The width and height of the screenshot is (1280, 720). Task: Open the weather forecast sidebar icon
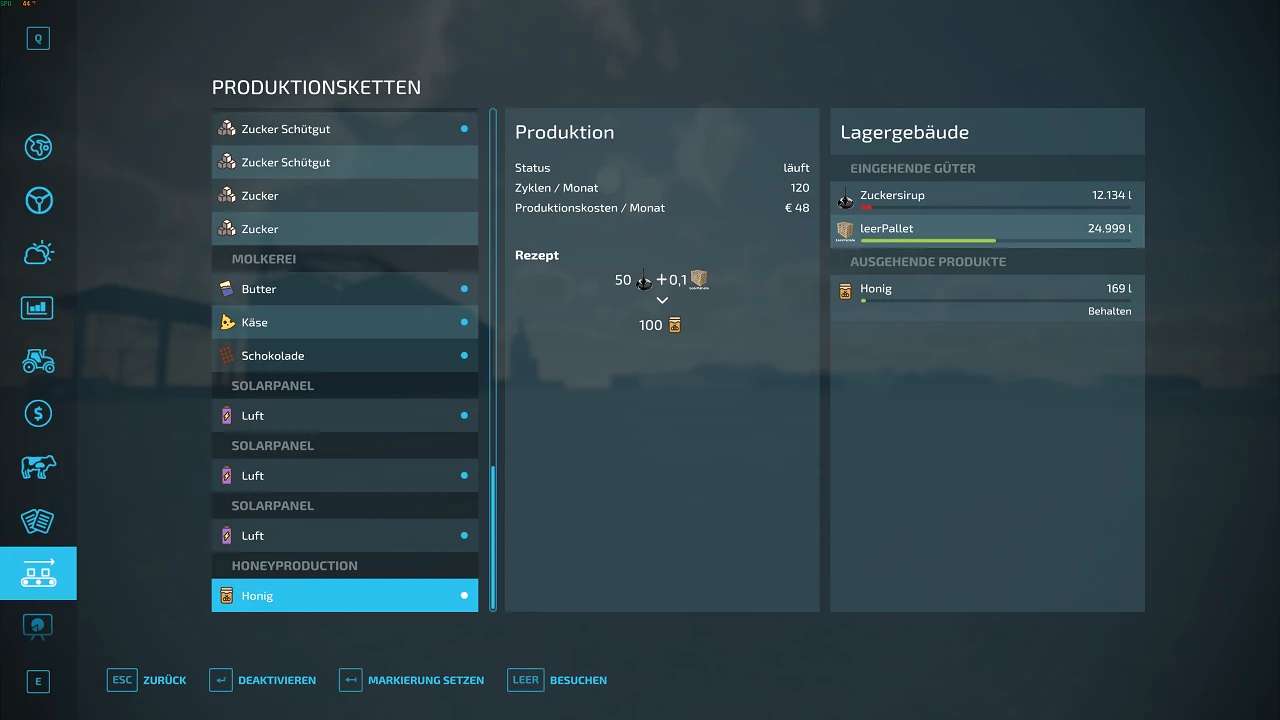[38, 253]
